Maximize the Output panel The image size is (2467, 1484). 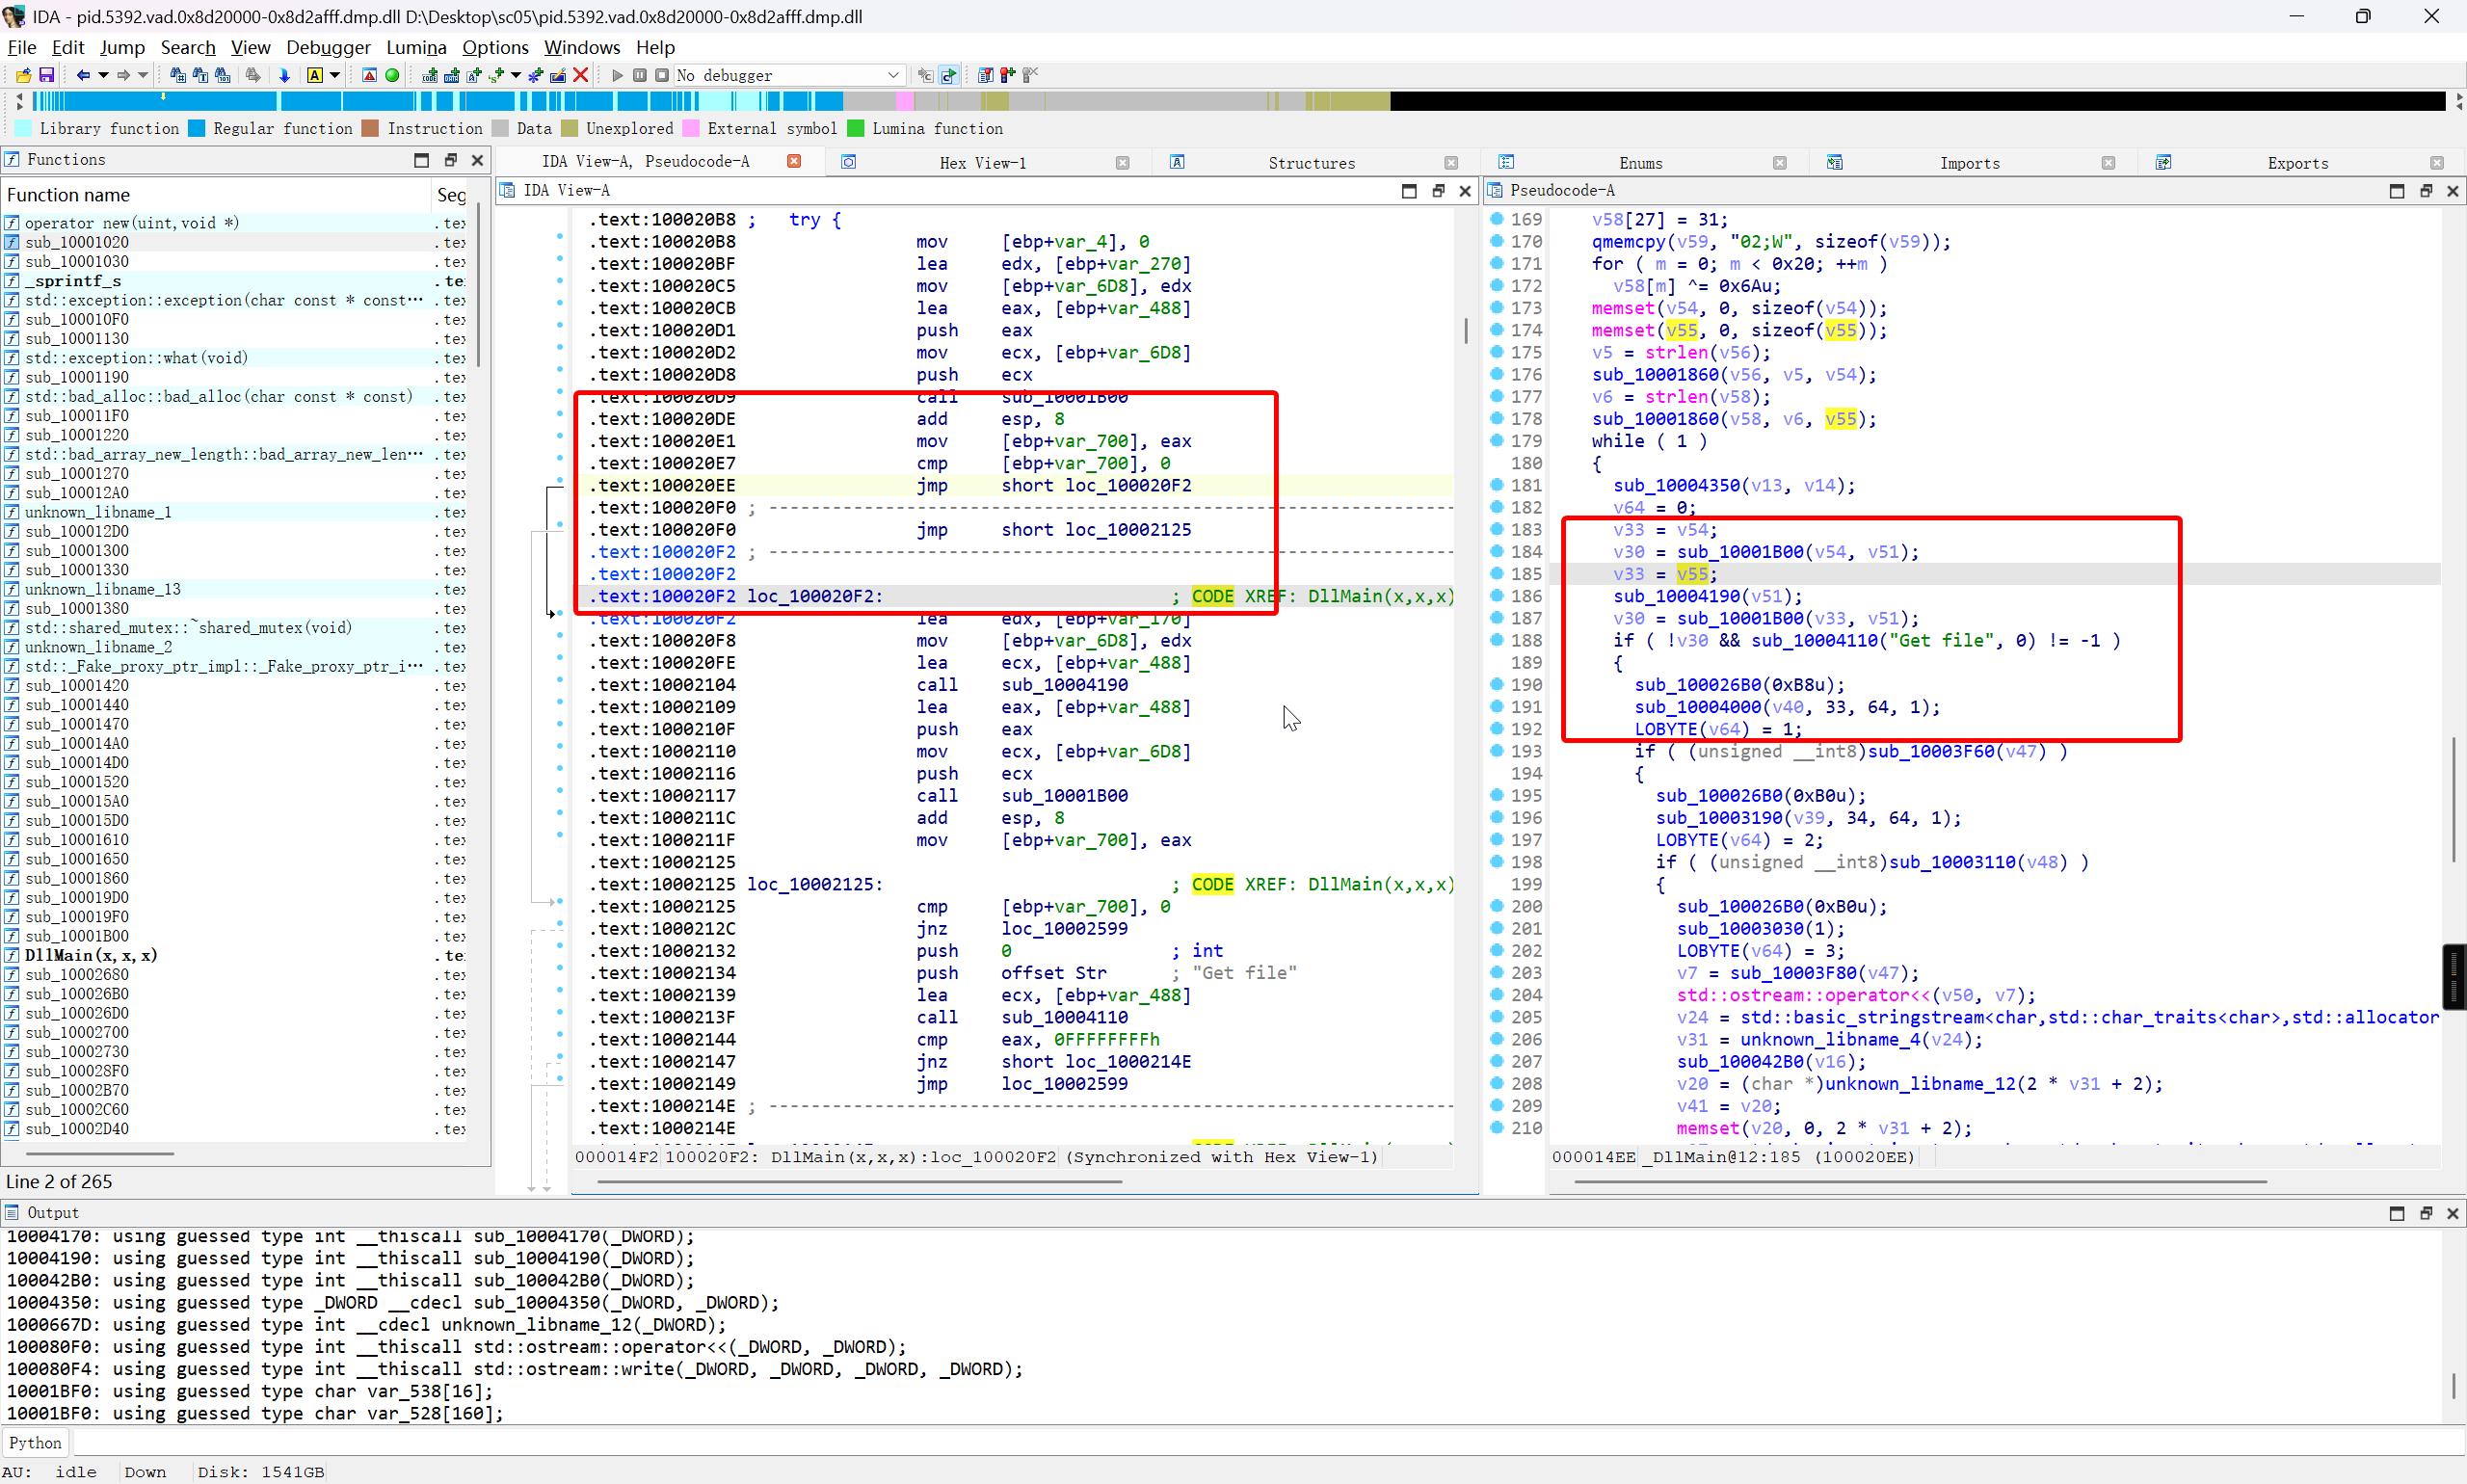(2397, 1213)
